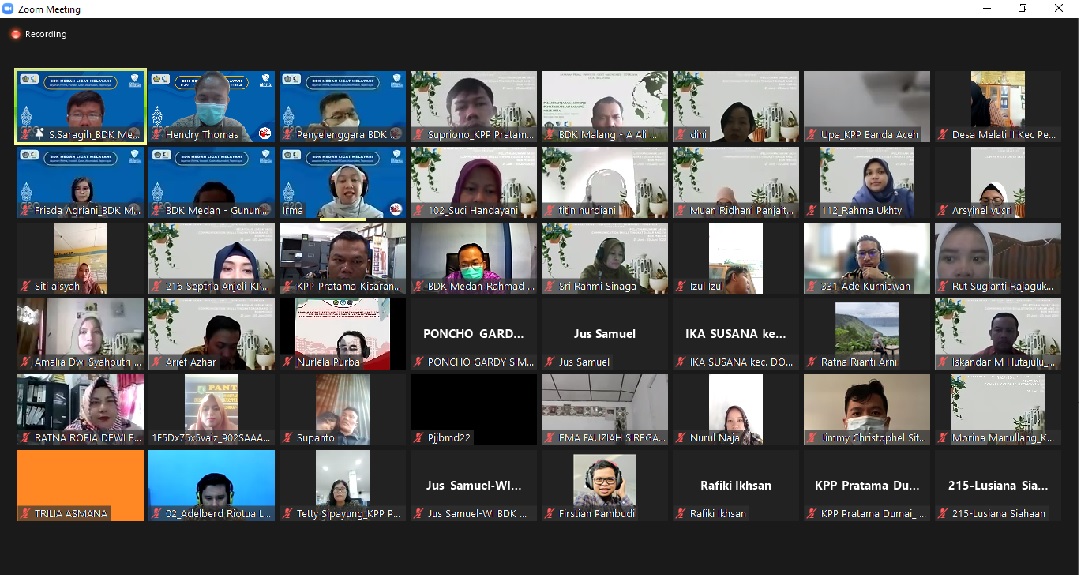Click muted mic icon on TRIUA ASMANA tile

[x=24, y=514]
